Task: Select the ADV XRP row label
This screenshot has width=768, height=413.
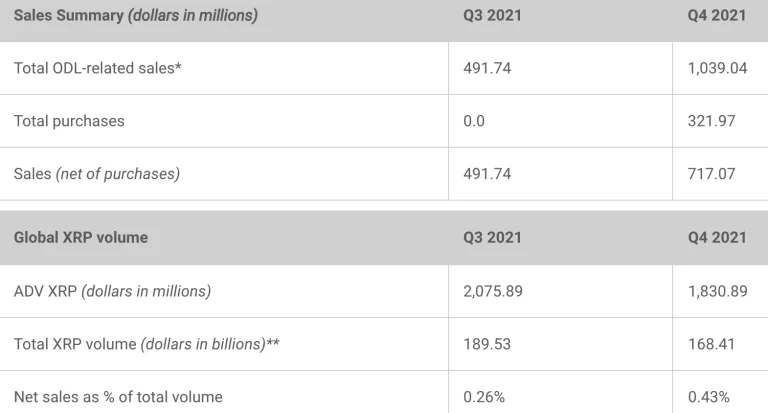Action: [112, 291]
